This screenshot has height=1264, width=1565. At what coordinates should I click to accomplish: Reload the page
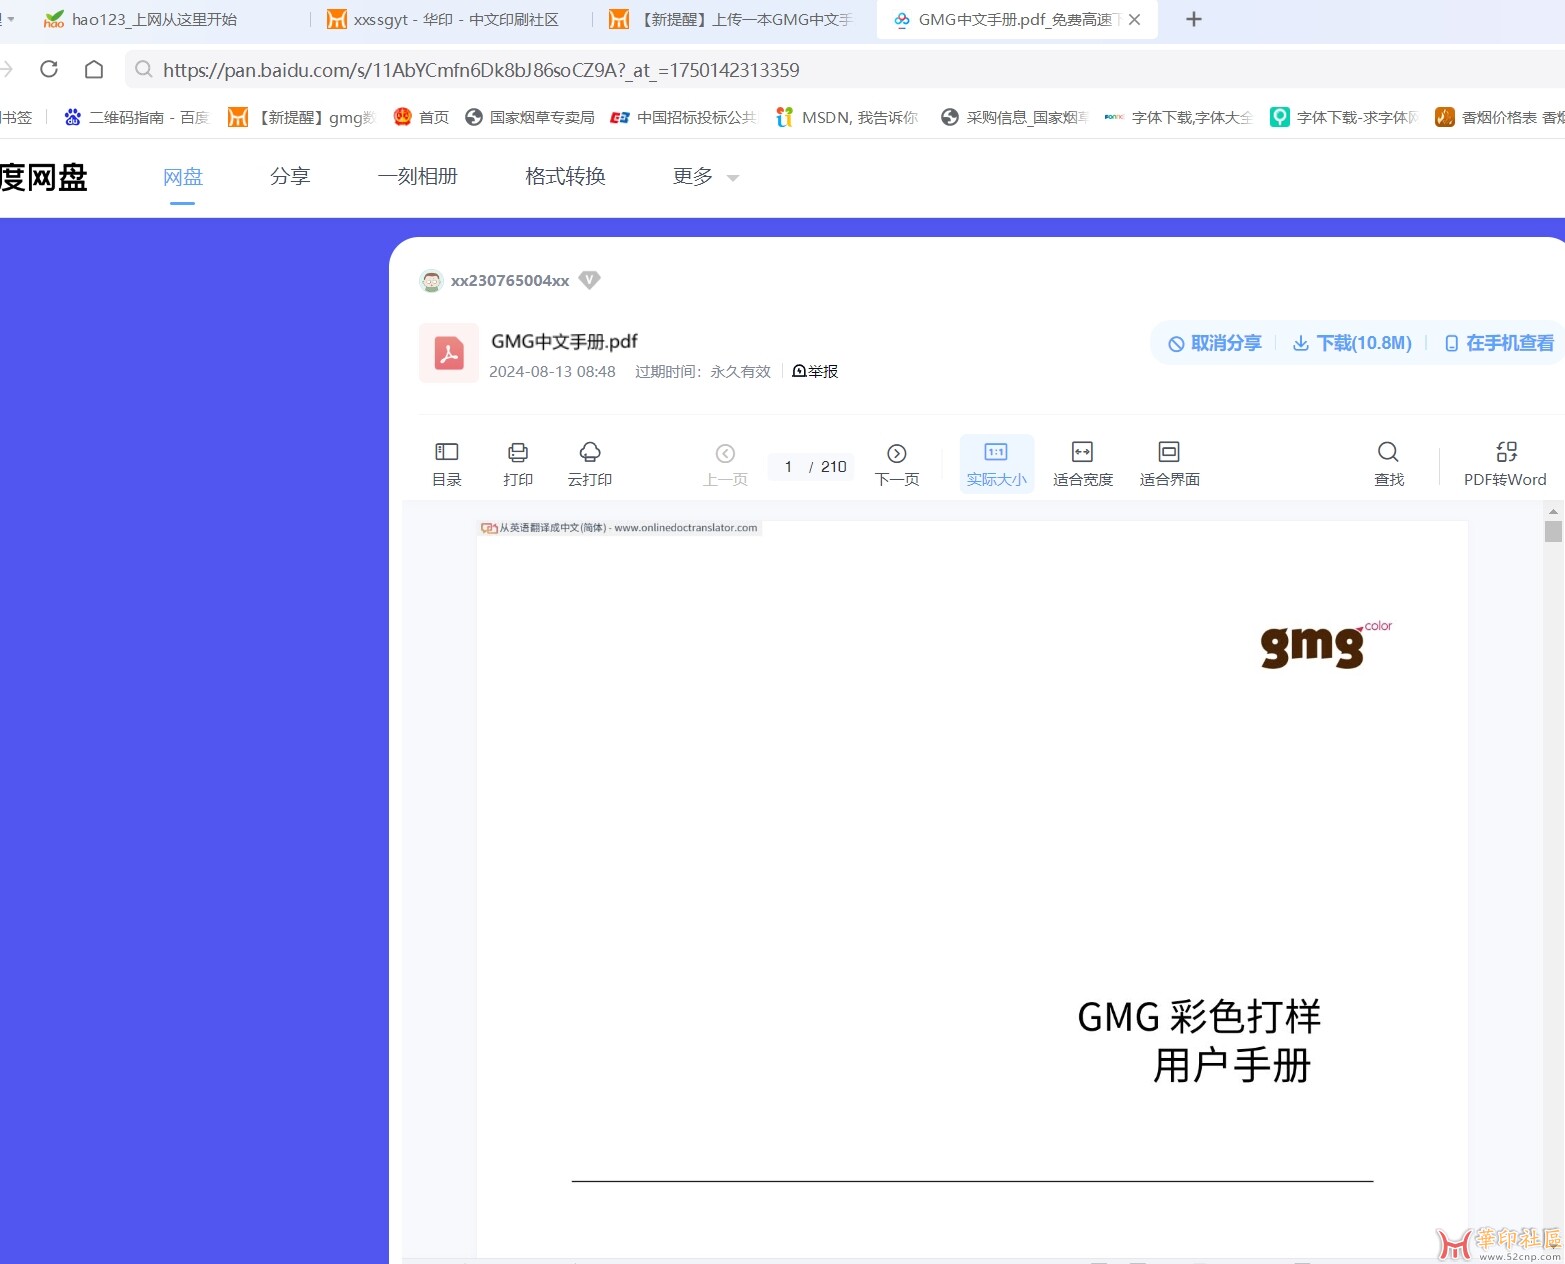pos(49,69)
